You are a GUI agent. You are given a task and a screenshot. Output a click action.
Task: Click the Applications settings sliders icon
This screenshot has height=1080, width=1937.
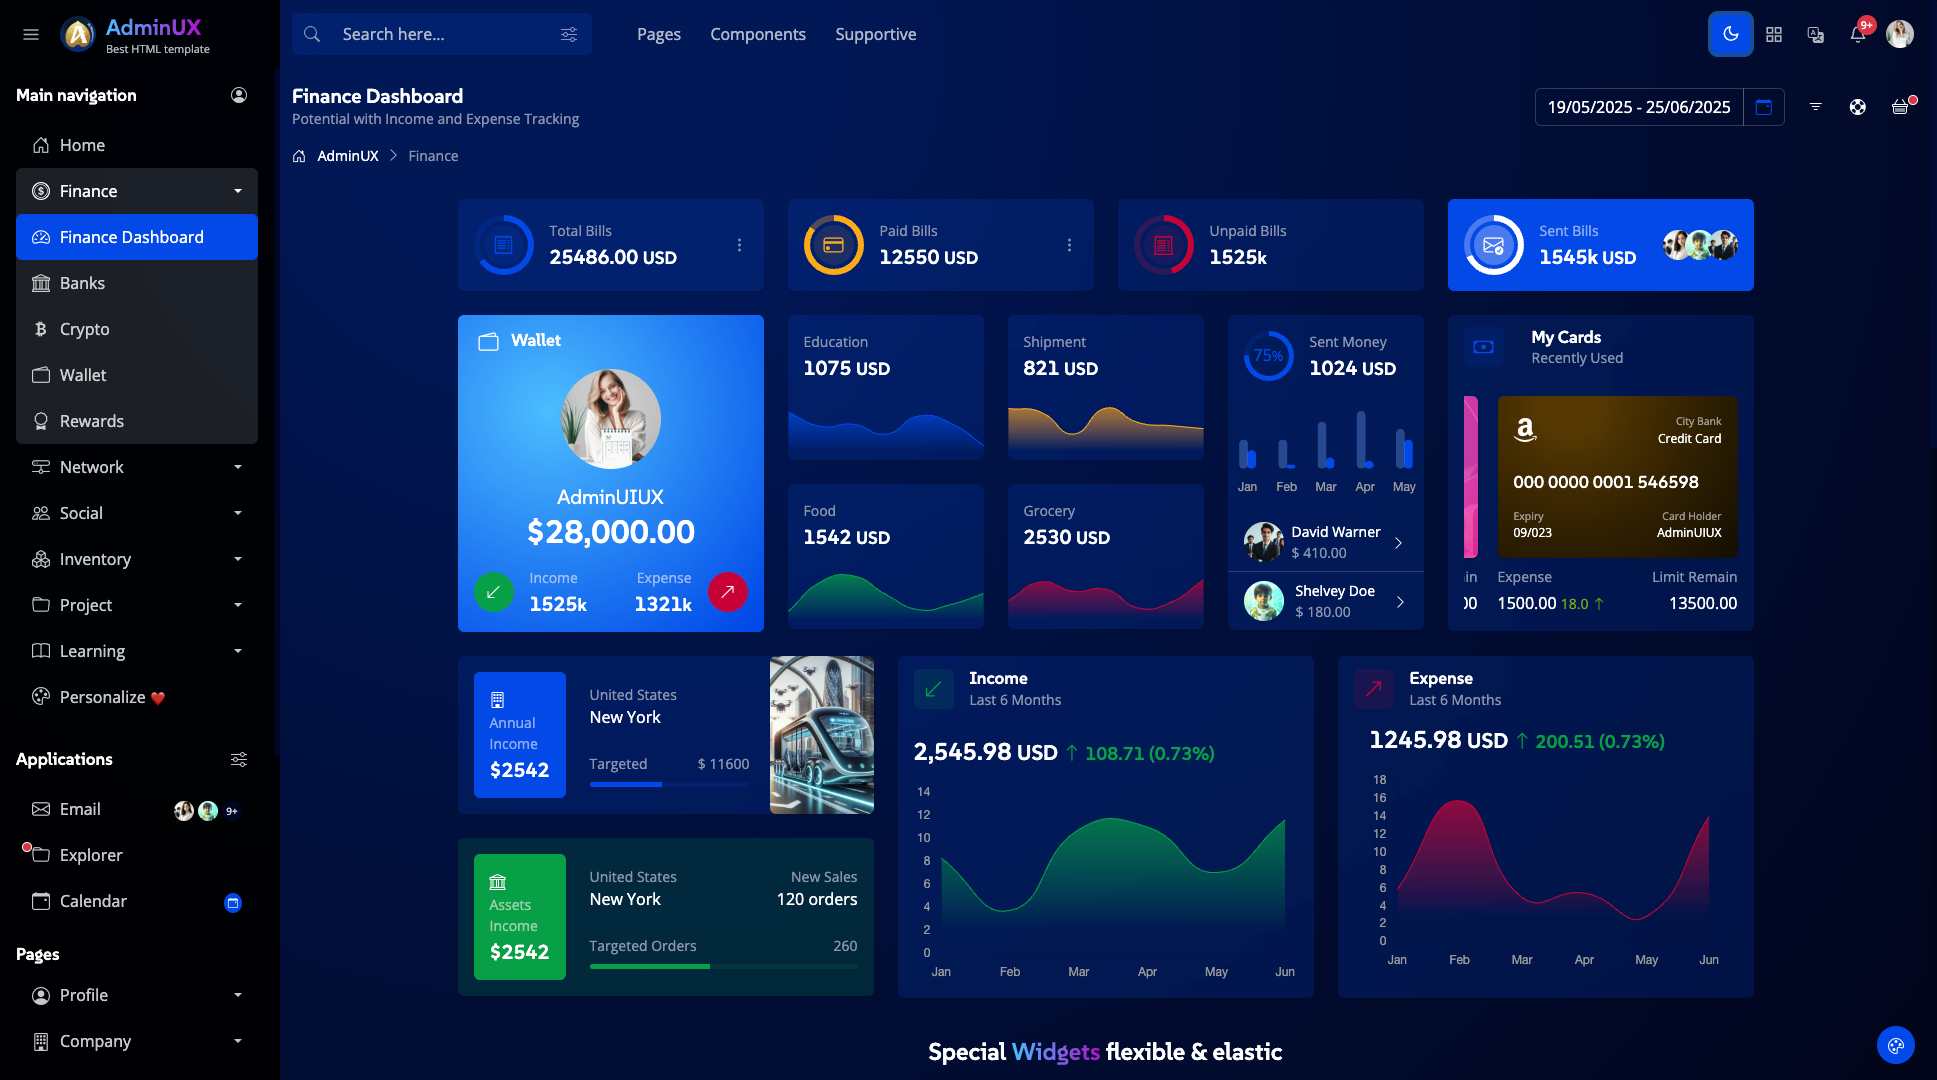point(239,760)
